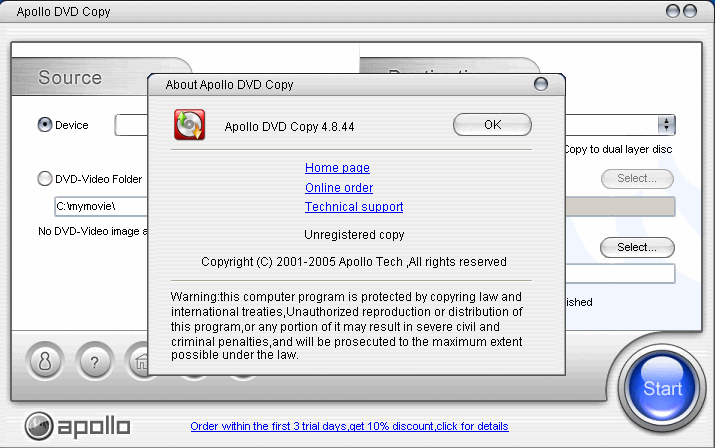
Task: Click the 'Copy to dual layer disc' label
Action: click(x=618, y=149)
